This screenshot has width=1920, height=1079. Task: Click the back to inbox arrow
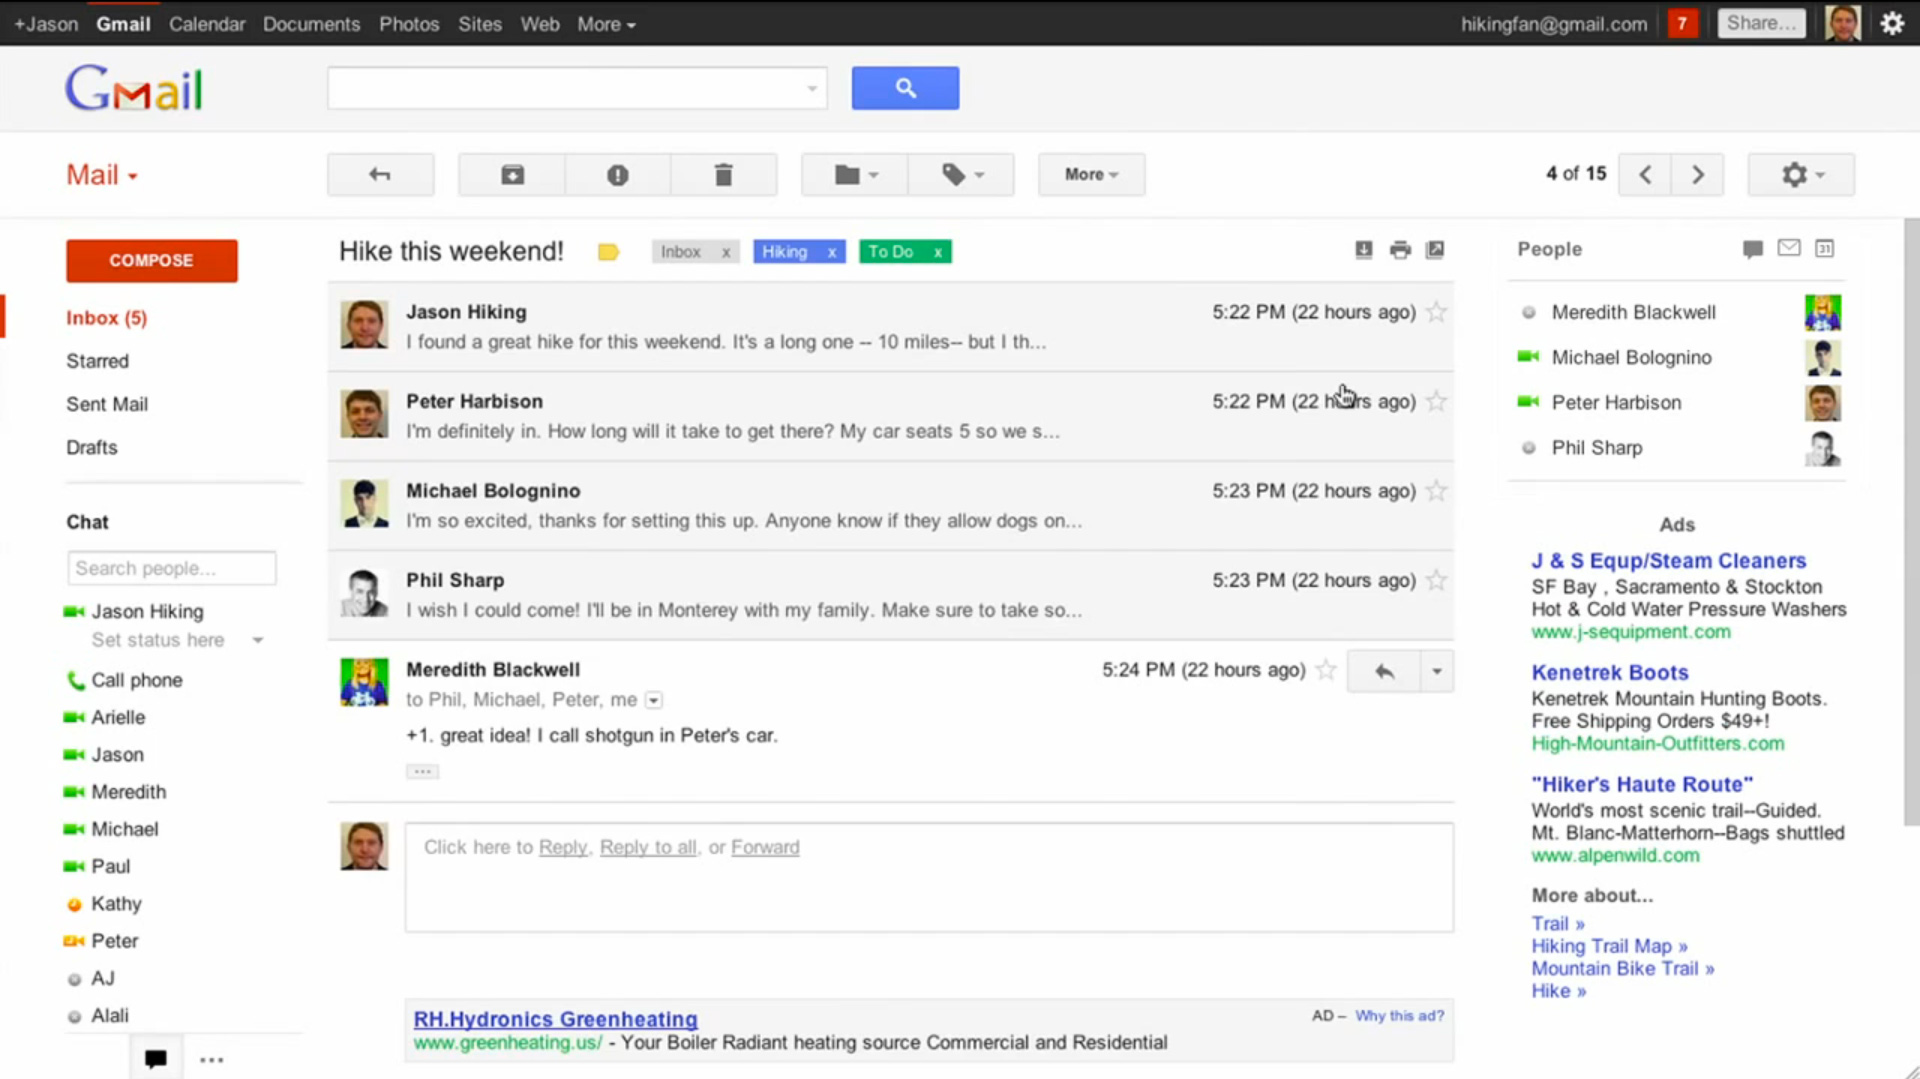tap(380, 175)
